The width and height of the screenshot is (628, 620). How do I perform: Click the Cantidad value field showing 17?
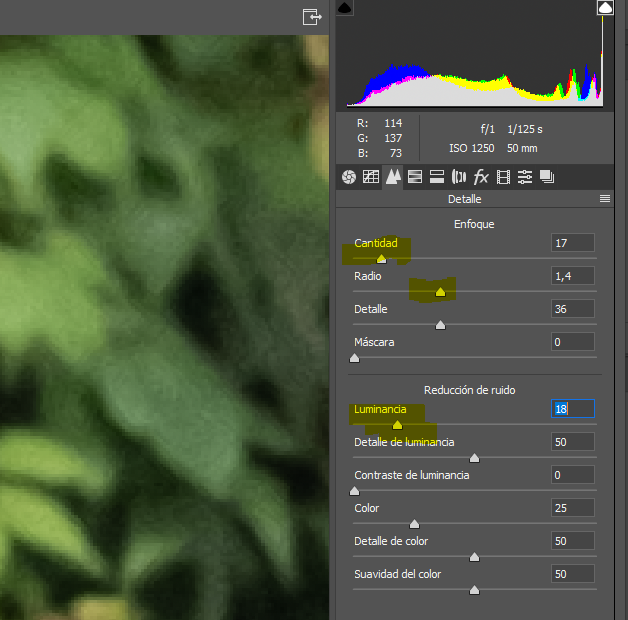(573, 243)
